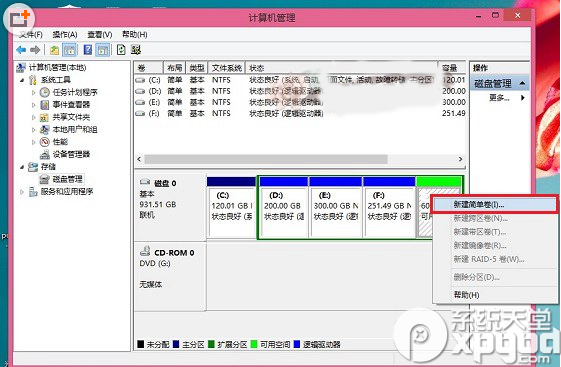Expand the Task Scheduler (任务计划程序) node
This screenshot has width=561, height=367.
click(33, 93)
